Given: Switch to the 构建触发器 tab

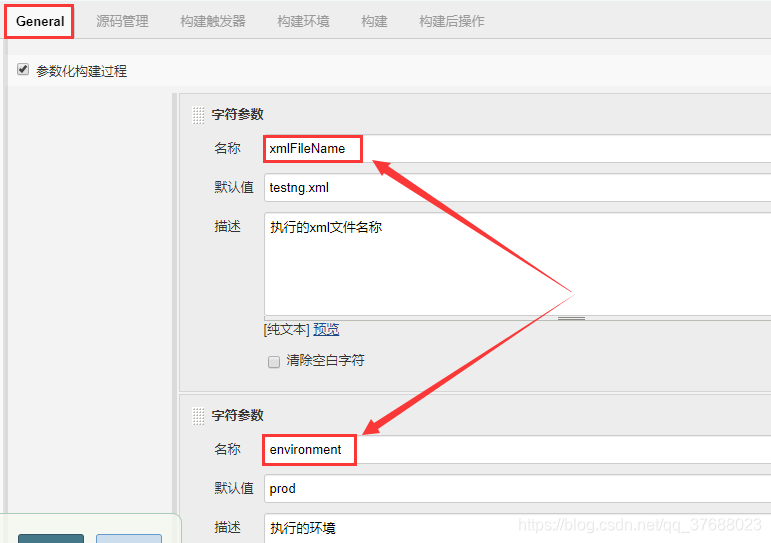Looking at the screenshot, I should coord(212,21).
